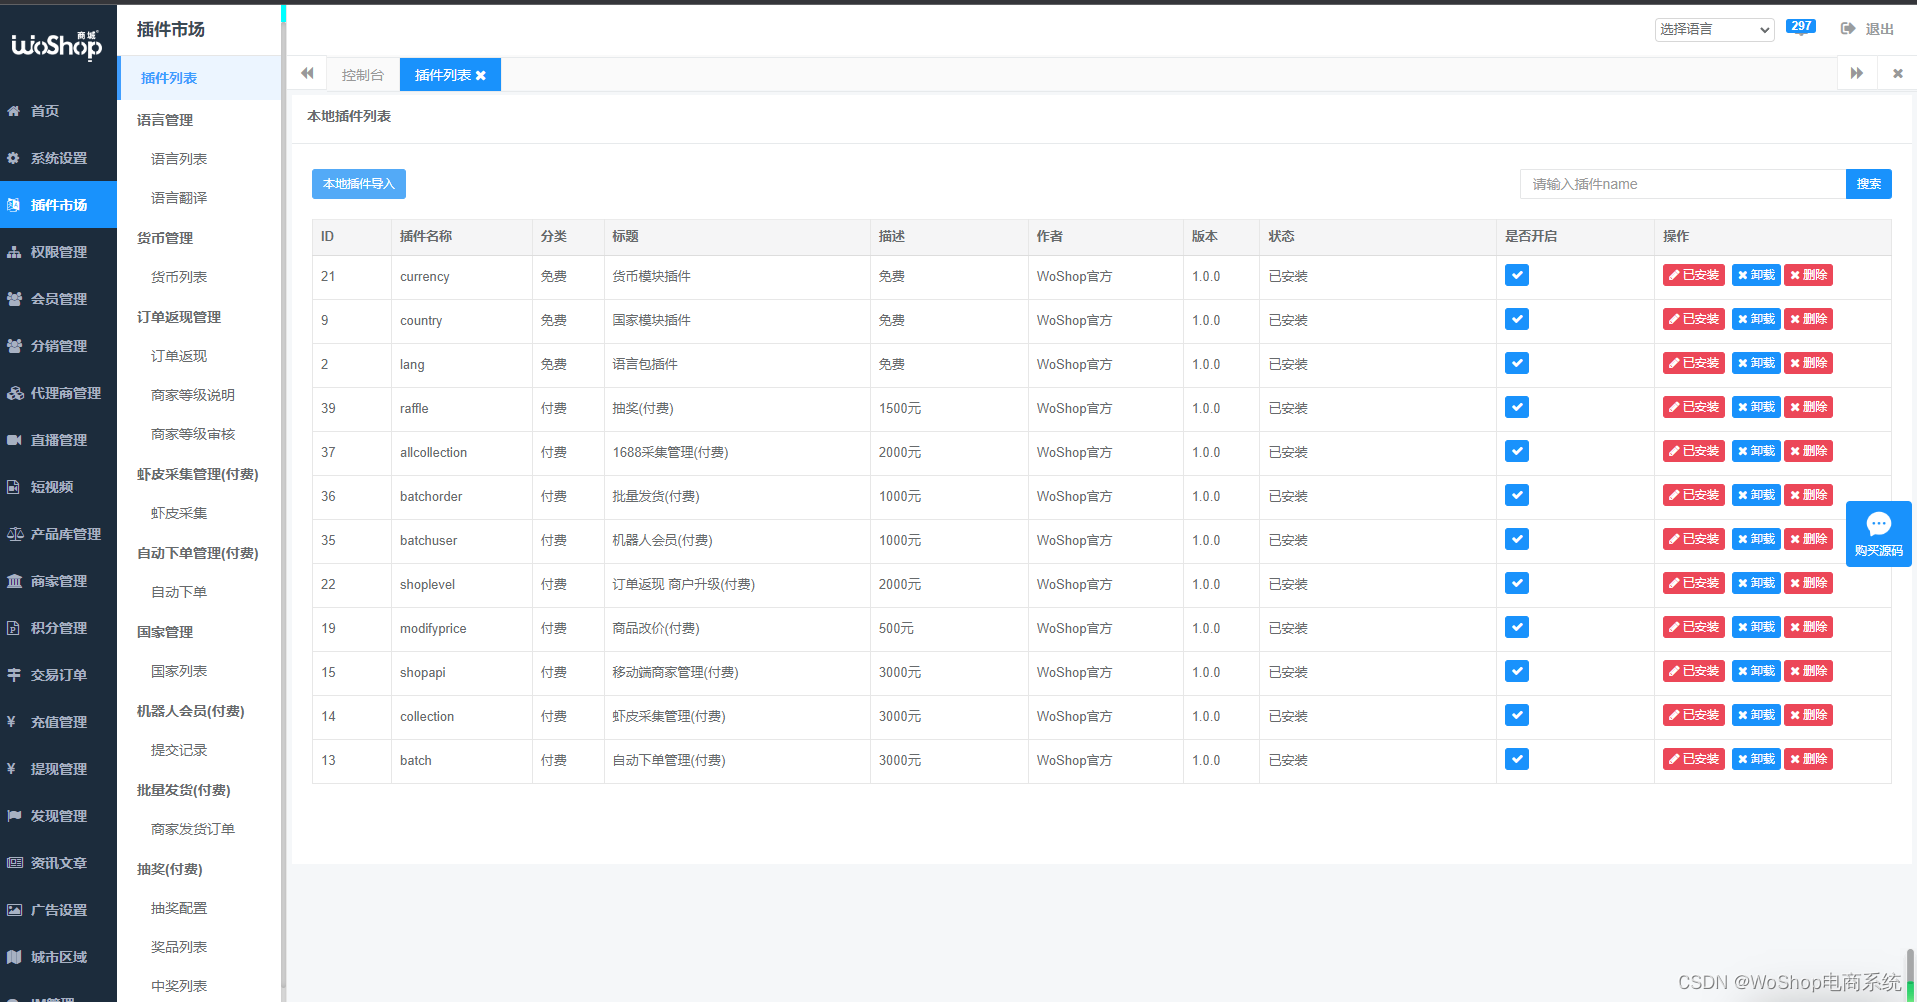This screenshot has width=1917, height=1002.
Task: Open the 选择语言 language dropdown
Action: pos(1714,29)
